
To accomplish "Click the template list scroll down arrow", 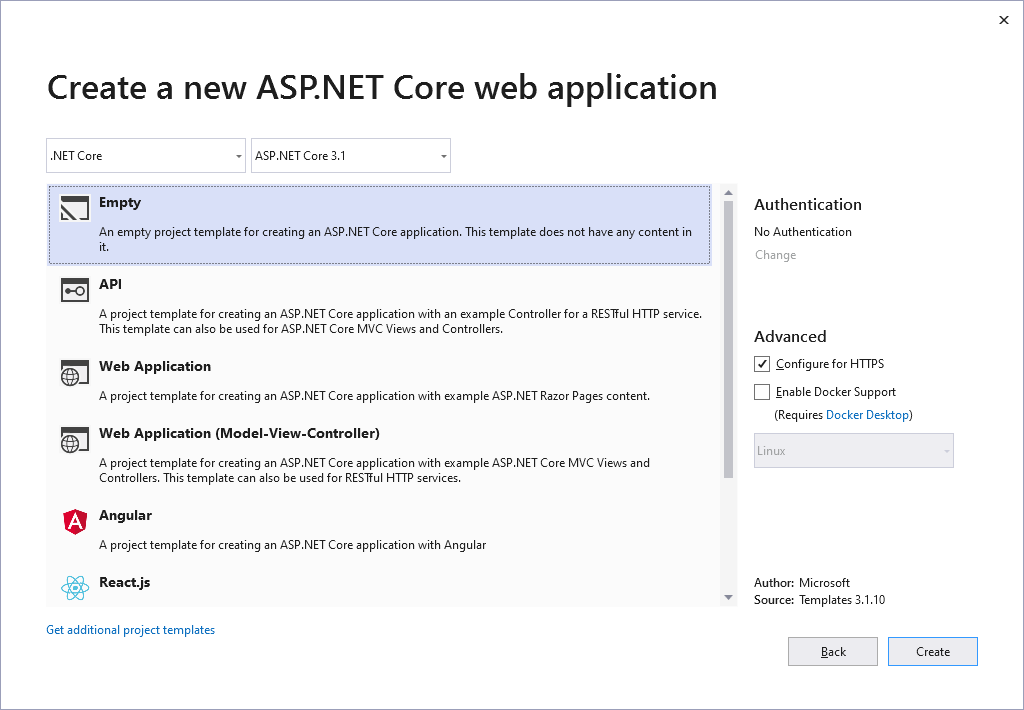I will 729,597.
